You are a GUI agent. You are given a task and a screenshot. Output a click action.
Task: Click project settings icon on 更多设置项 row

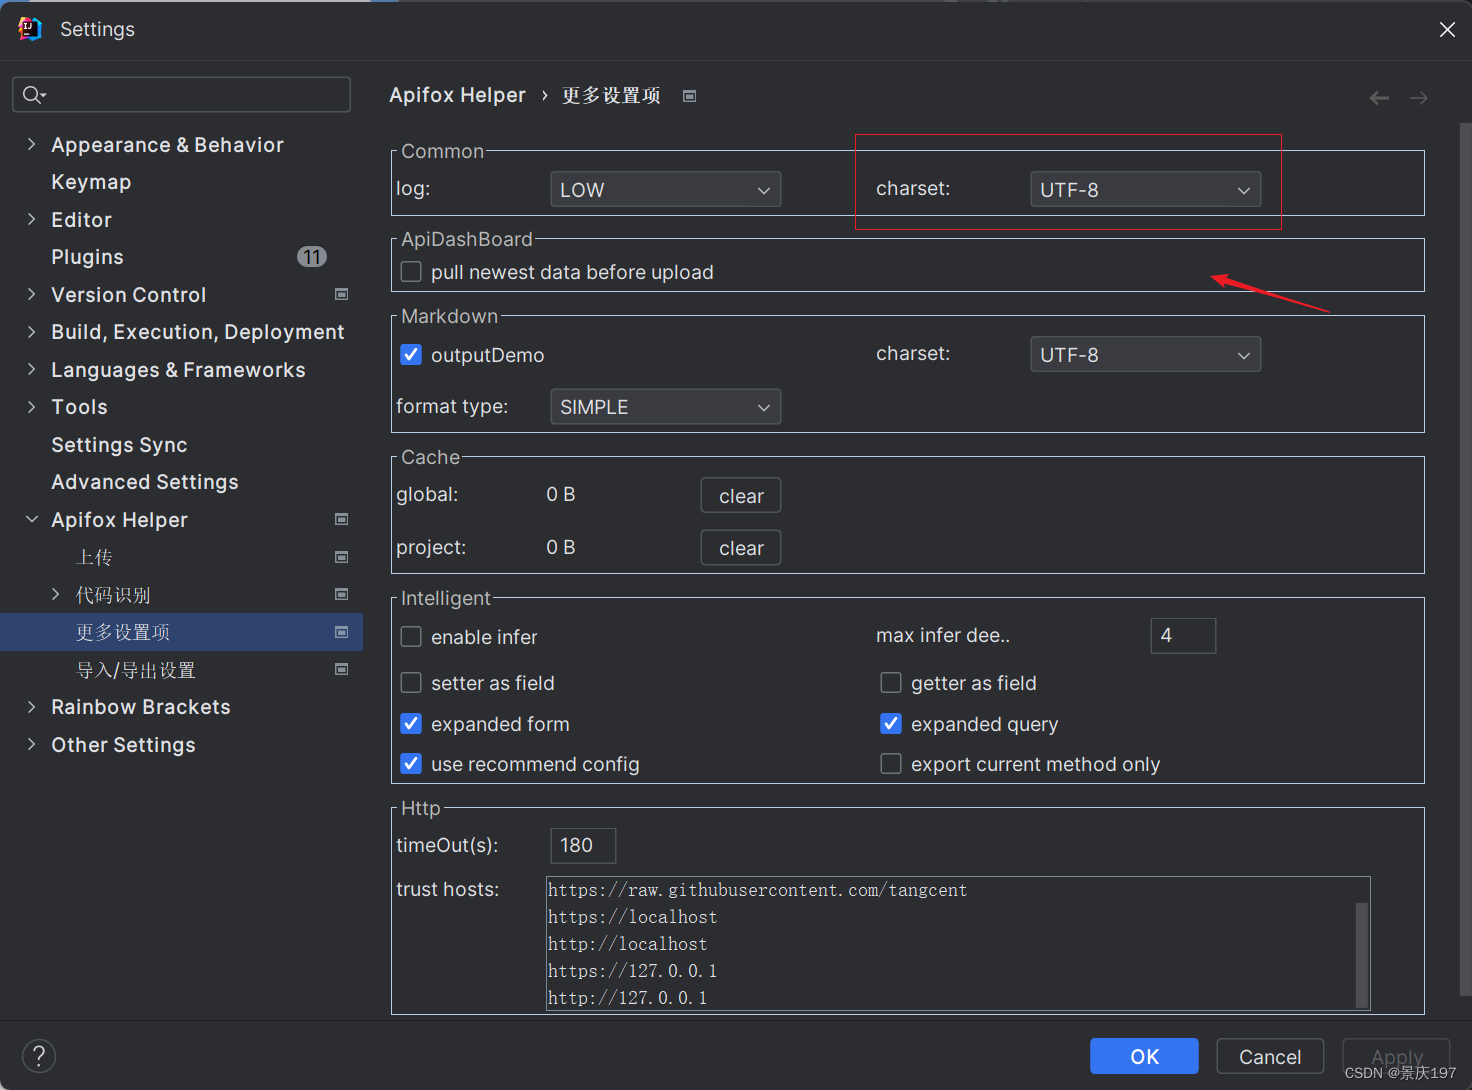(x=341, y=632)
